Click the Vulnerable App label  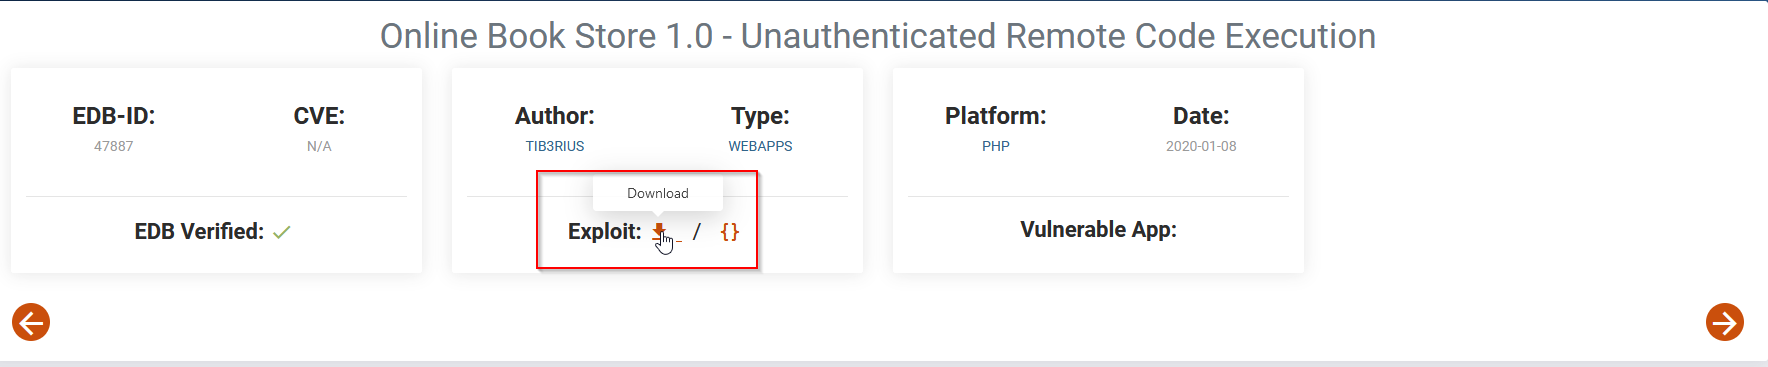pos(1098,229)
